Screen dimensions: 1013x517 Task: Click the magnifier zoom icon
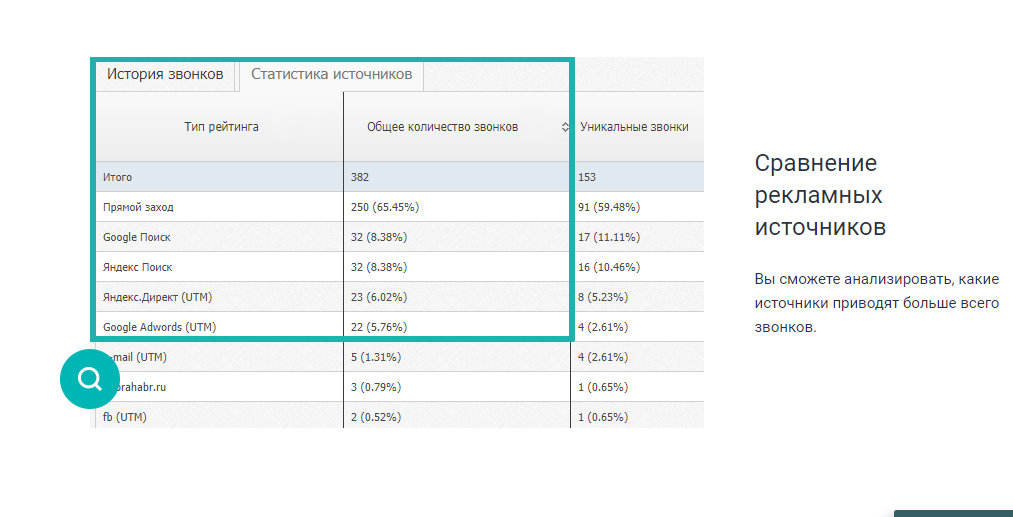click(90, 379)
